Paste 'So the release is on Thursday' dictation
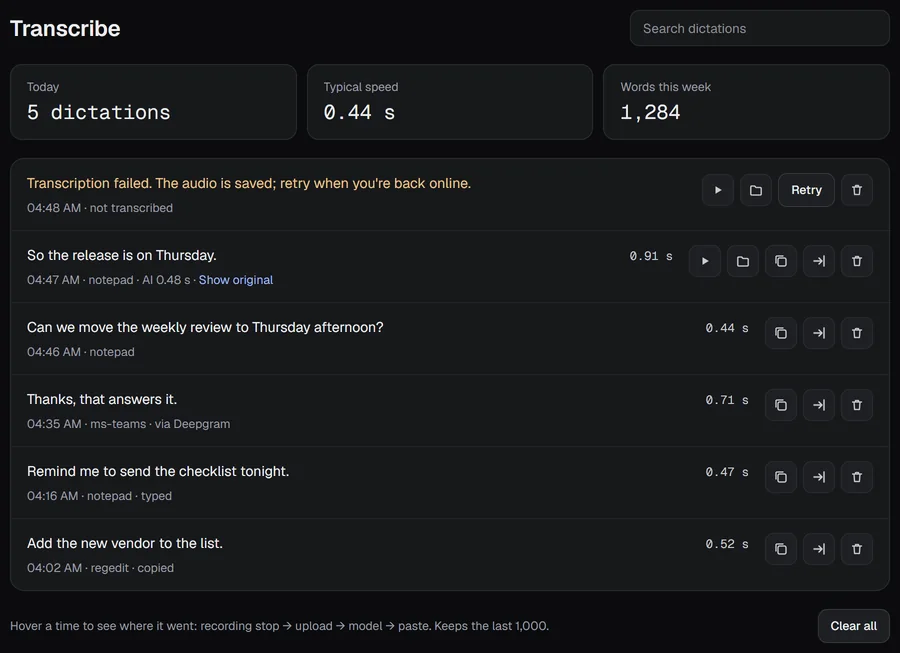The width and height of the screenshot is (900, 653). [x=819, y=261]
